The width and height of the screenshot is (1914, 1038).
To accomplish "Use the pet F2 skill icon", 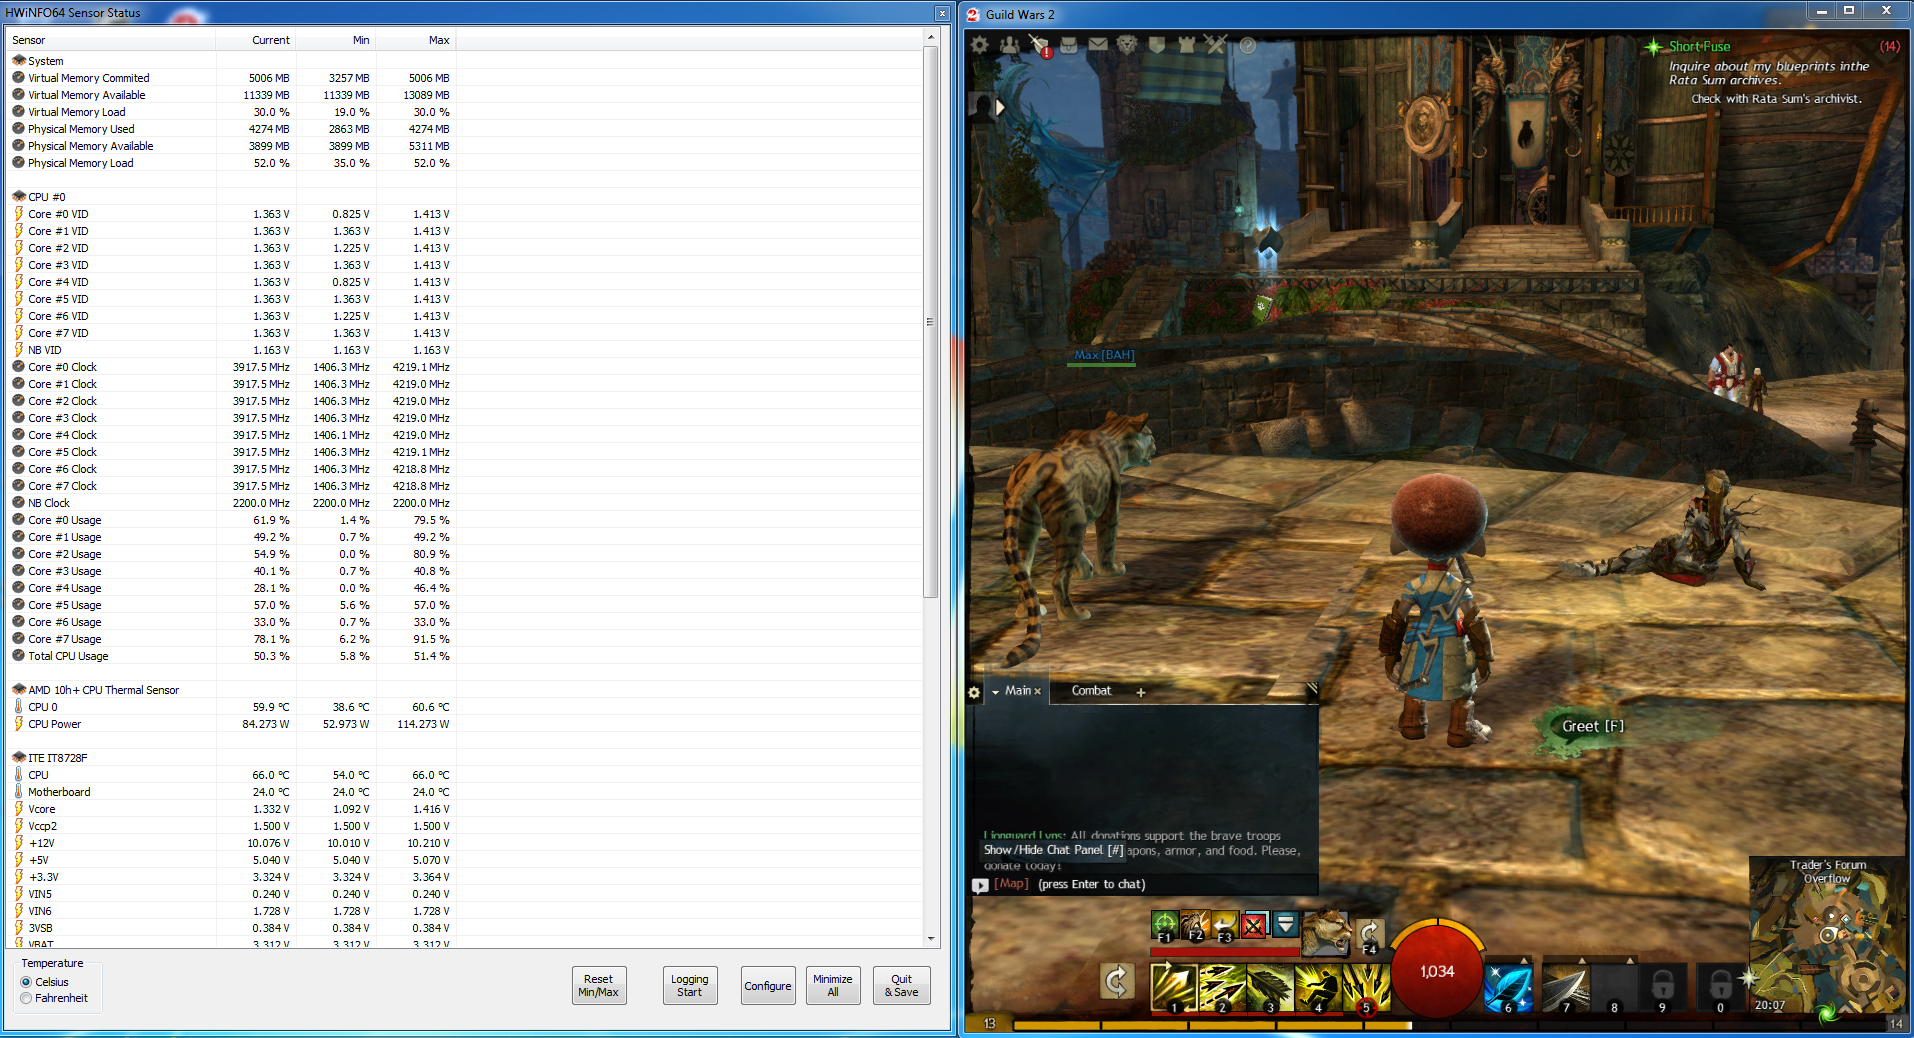I will (x=1194, y=926).
